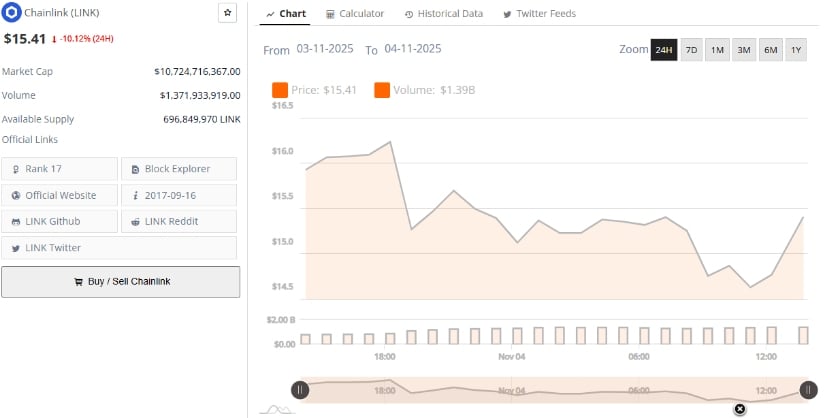This screenshot has height=418, width=825.
Task: Open the LINK Github page
Action: 60,221
